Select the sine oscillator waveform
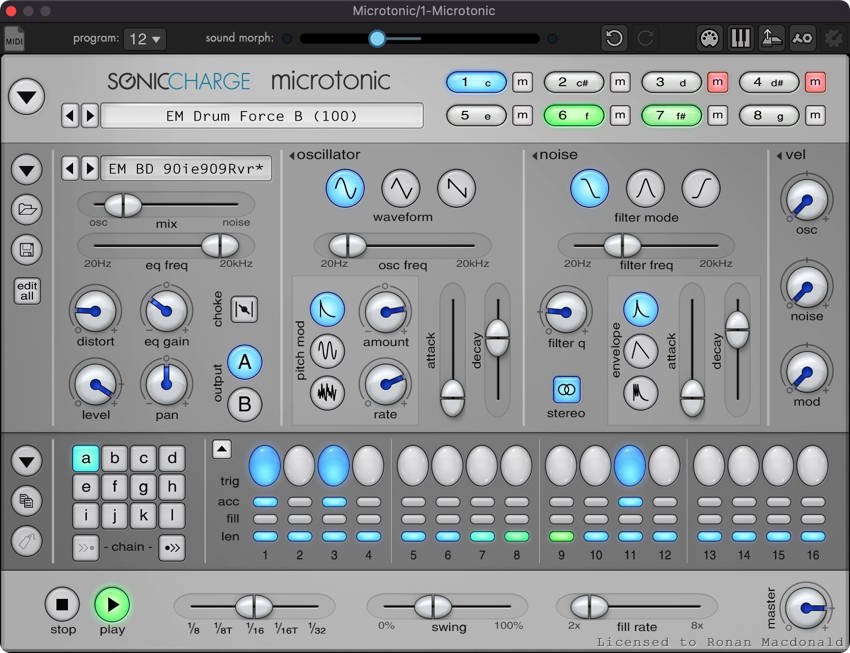This screenshot has height=653, width=850. (345, 188)
